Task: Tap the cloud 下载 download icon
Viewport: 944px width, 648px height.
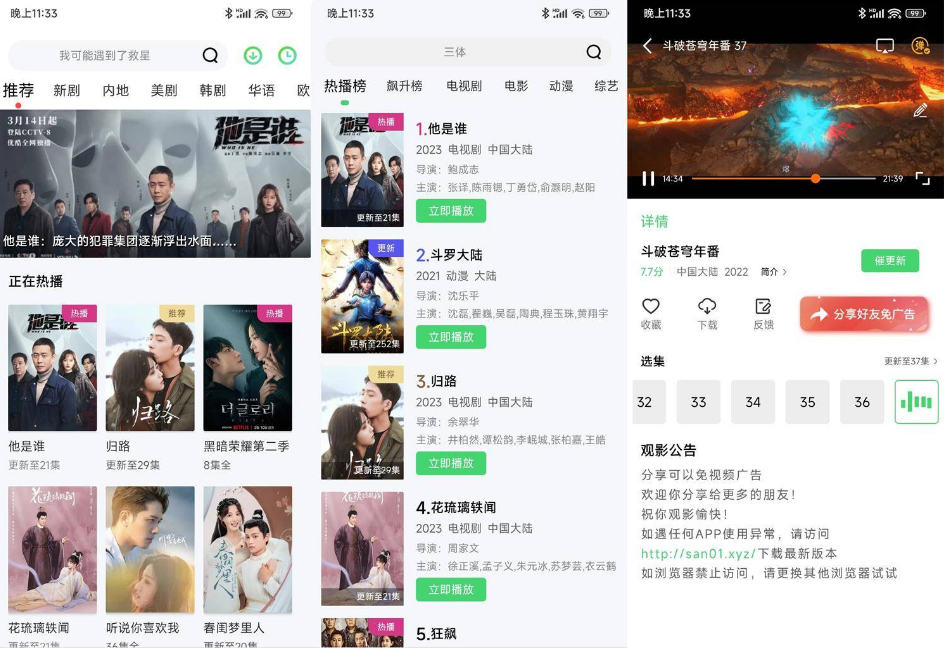Action: point(707,307)
